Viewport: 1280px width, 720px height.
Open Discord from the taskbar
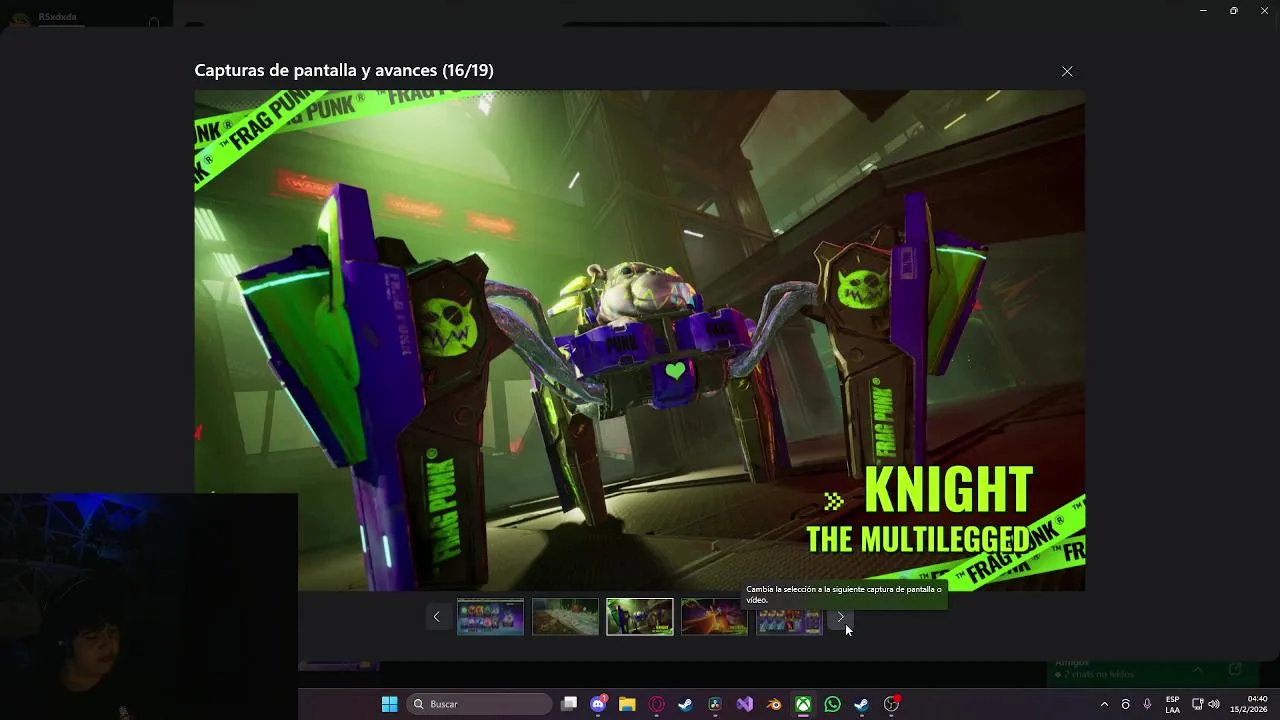point(598,704)
